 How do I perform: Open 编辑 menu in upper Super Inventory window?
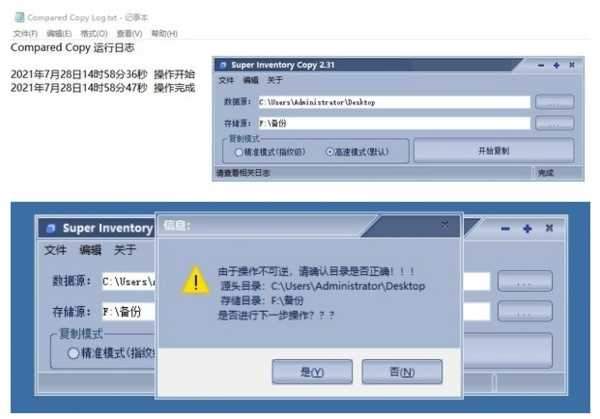point(251,80)
